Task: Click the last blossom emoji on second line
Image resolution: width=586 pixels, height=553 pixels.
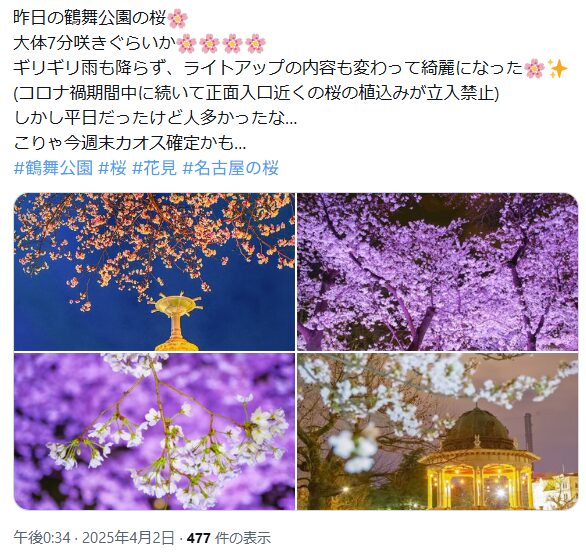Action: 256,44
